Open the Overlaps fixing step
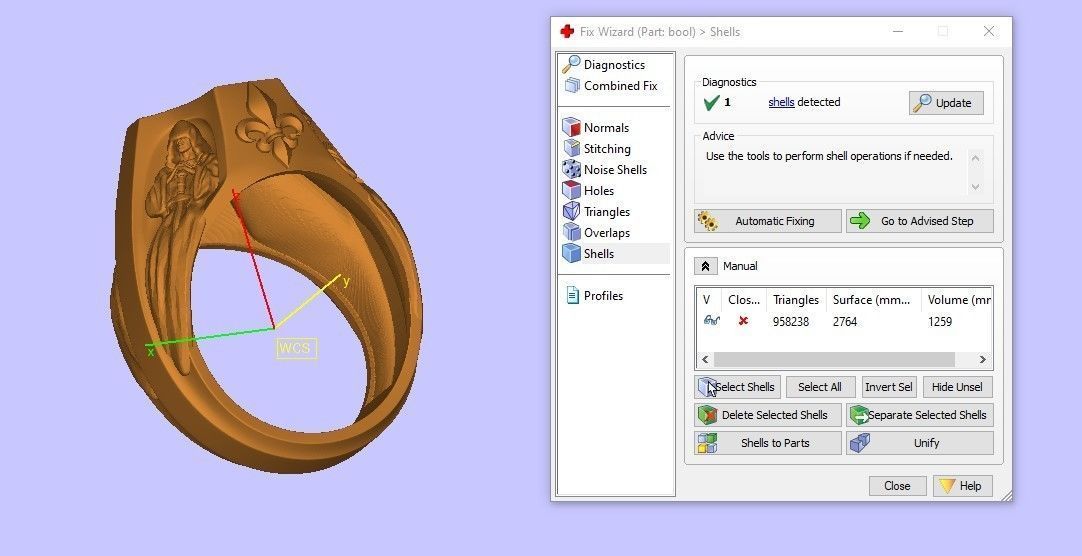The height and width of the screenshot is (556, 1082). pyautogui.click(x=607, y=232)
